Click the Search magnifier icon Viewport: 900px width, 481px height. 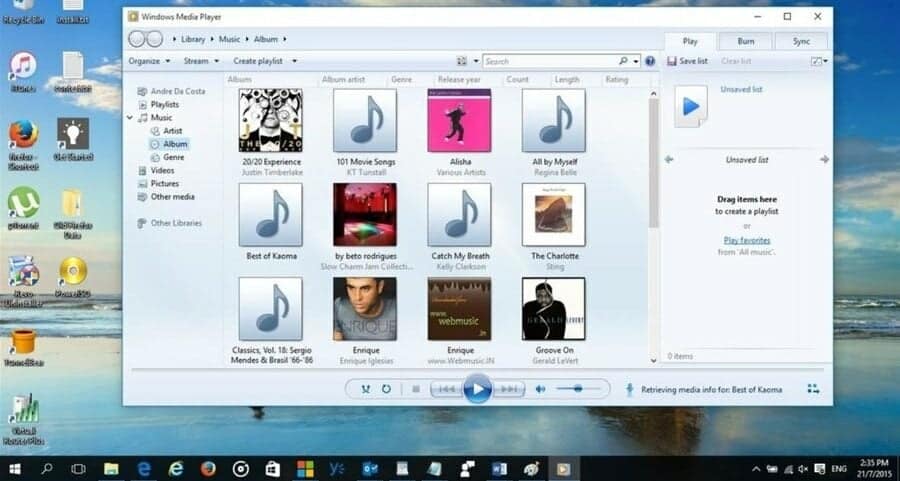pos(623,61)
